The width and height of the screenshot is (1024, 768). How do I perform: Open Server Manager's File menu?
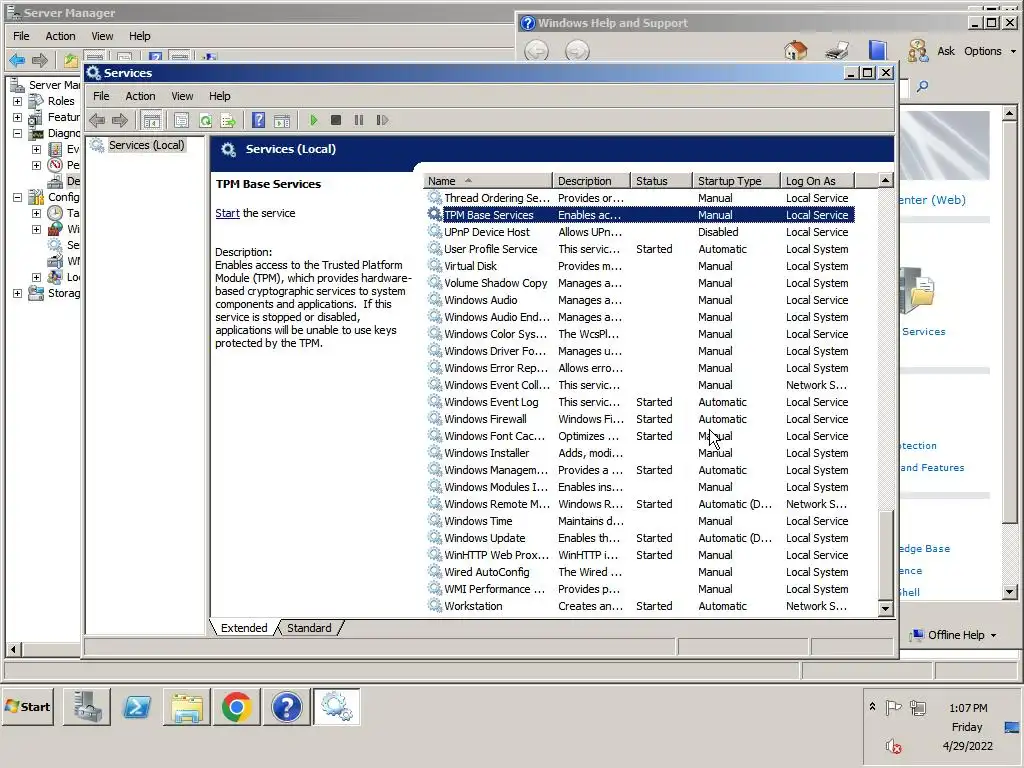pyautogui.click(x=22, y=36)
